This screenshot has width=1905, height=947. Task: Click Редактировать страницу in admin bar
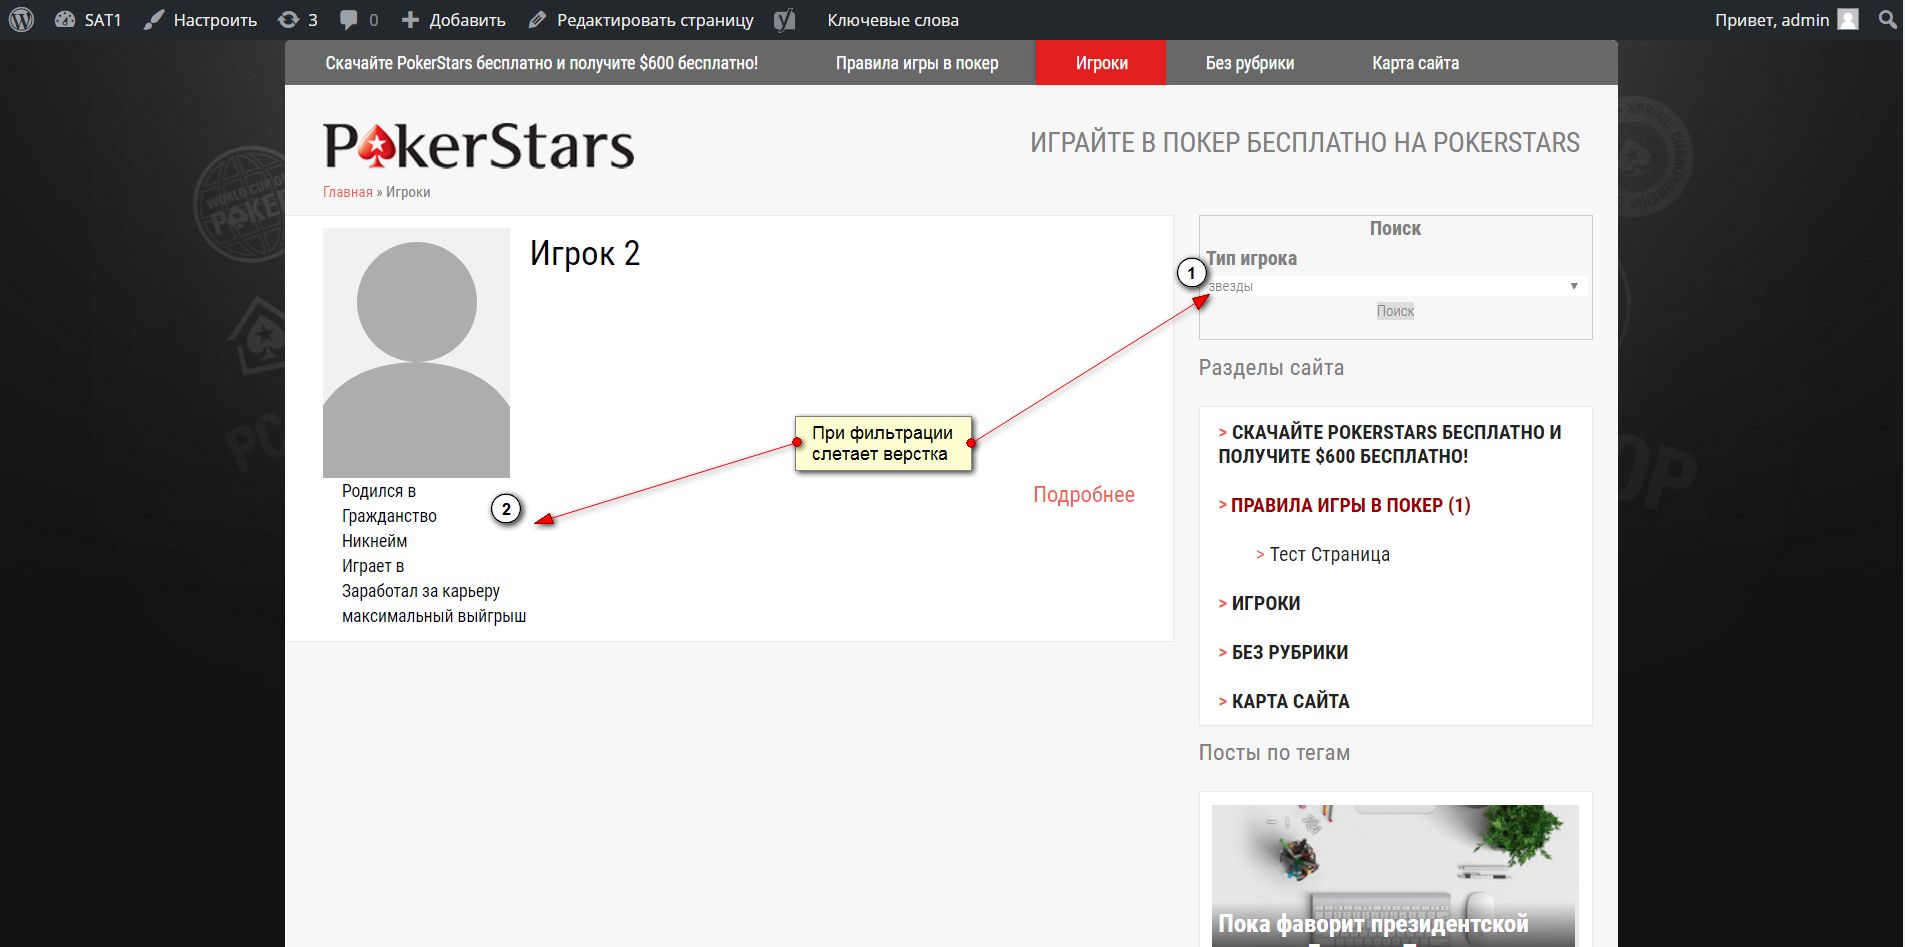(x=655, y=20)
